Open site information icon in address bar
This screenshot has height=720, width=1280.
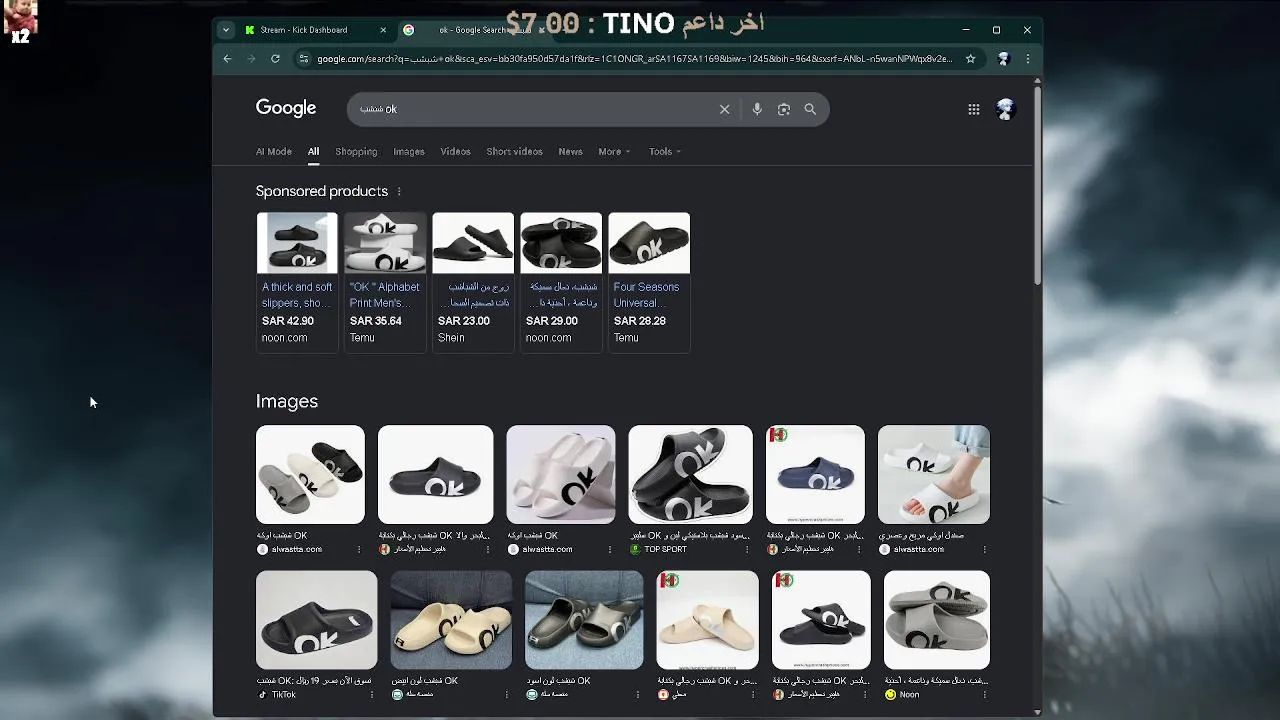click(304, 59)
